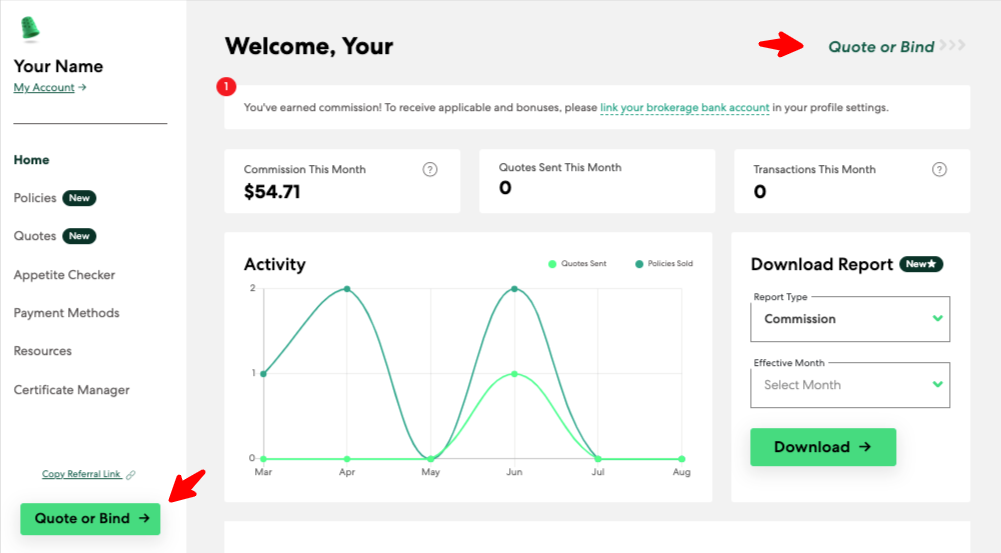
Task: Click the red notification badge
Action: click(225, 87)
